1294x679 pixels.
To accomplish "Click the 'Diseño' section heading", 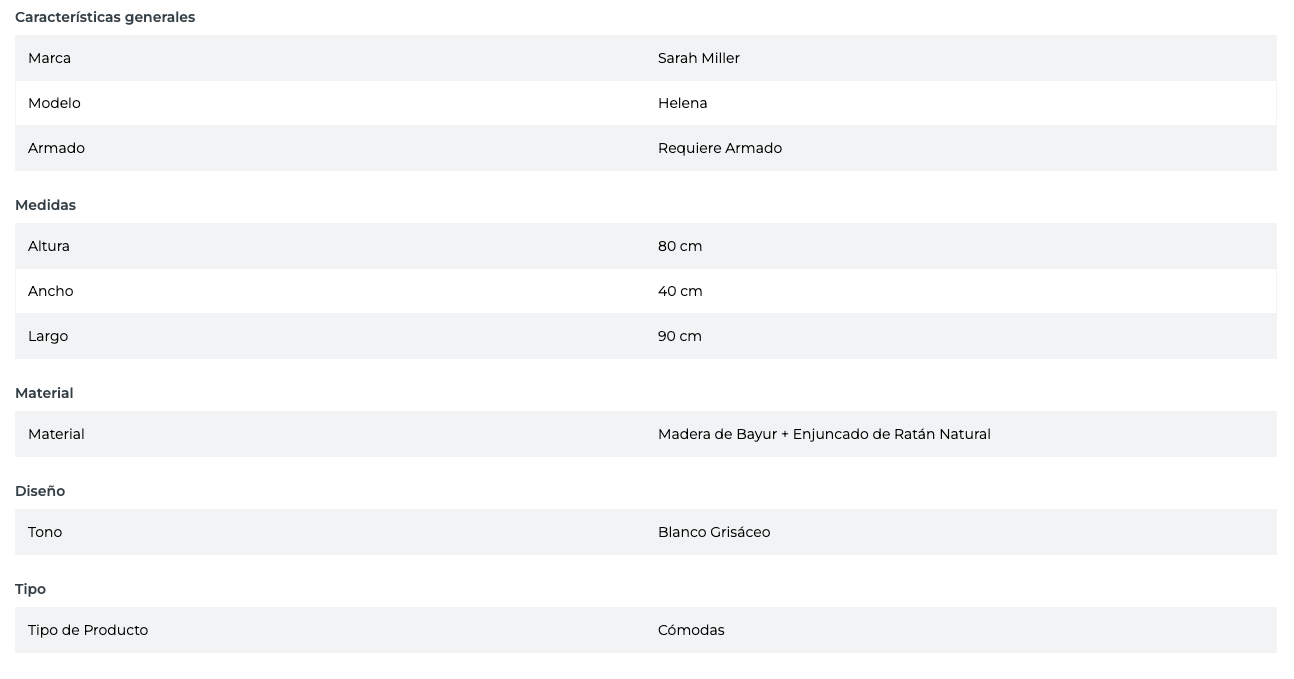I will point(40,491).
